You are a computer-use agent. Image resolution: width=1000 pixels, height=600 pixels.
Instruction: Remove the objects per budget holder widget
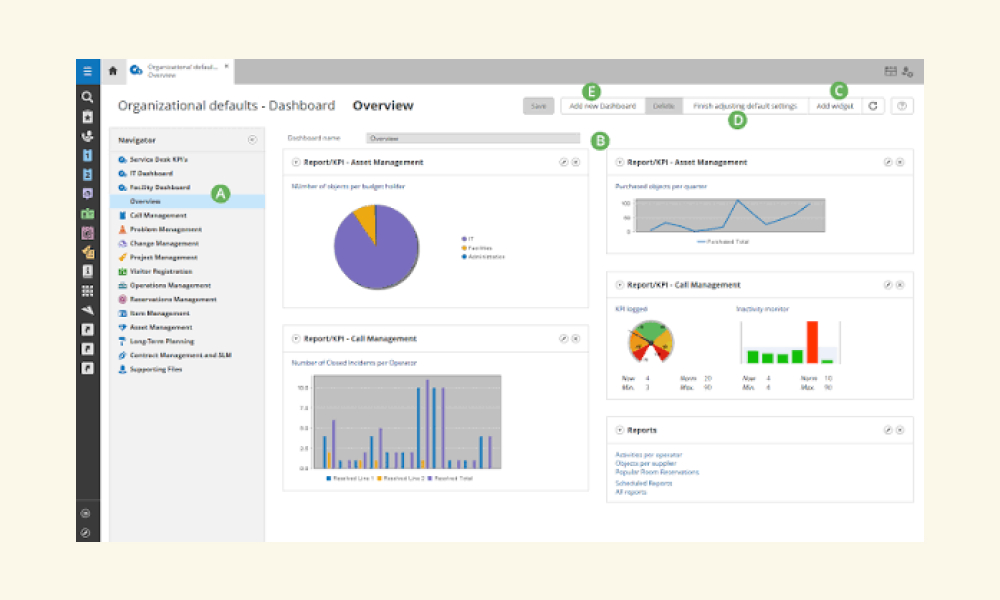click(576, 162)
